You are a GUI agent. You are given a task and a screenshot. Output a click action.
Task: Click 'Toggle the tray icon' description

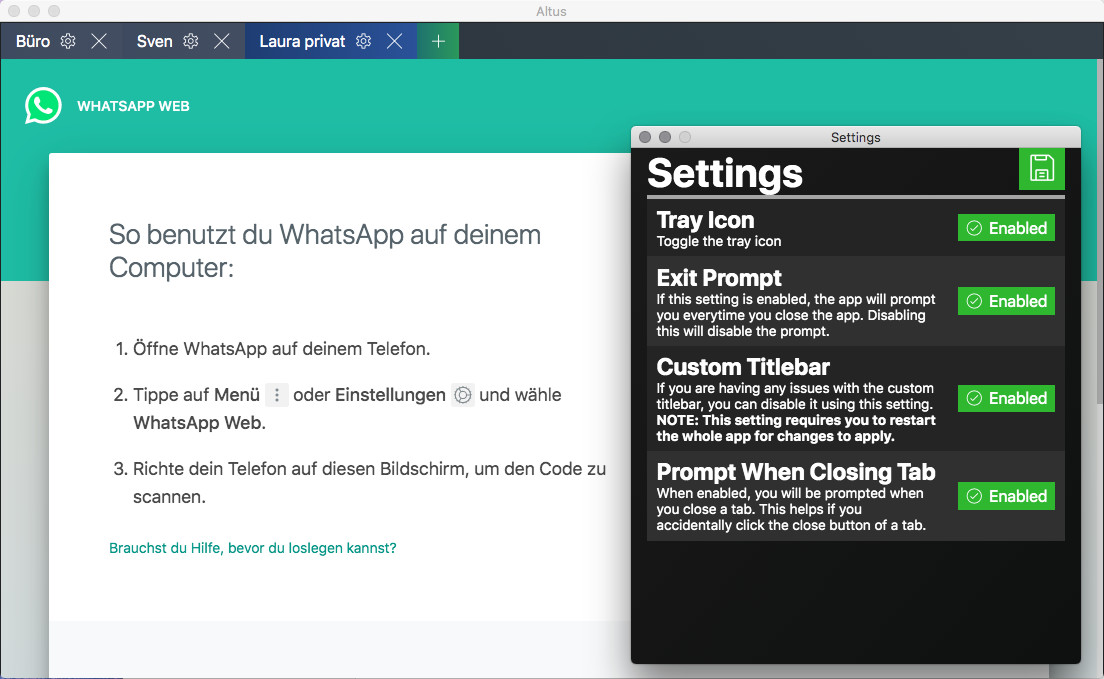pyautogui.click(x=719, y=242)
